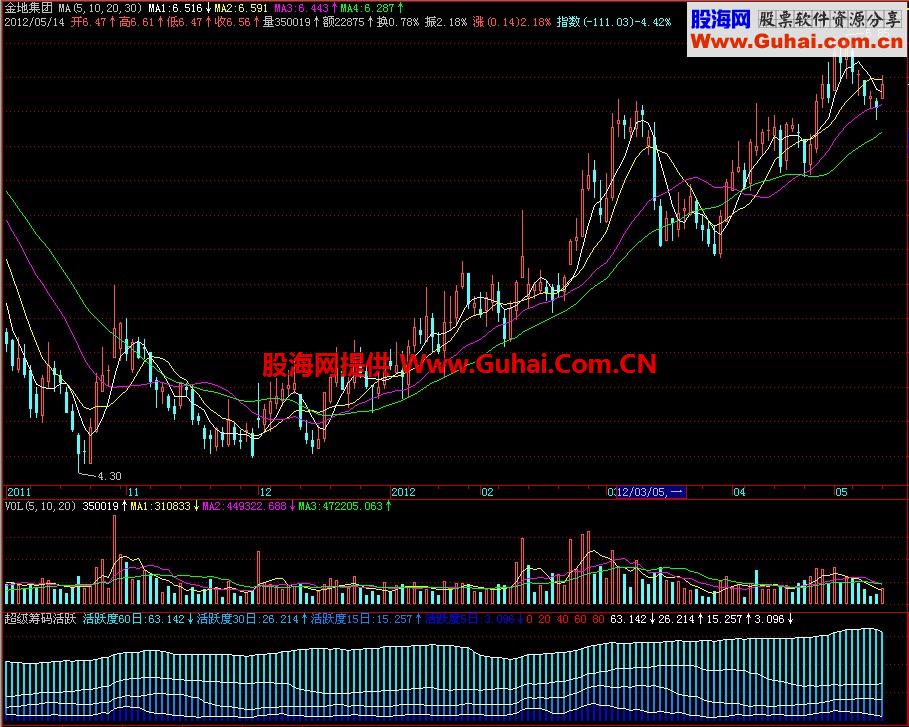Click the highlighted 12/03/05 date cursor label
The width and height of the screenshot is (909, 727).
click(651, 492)
